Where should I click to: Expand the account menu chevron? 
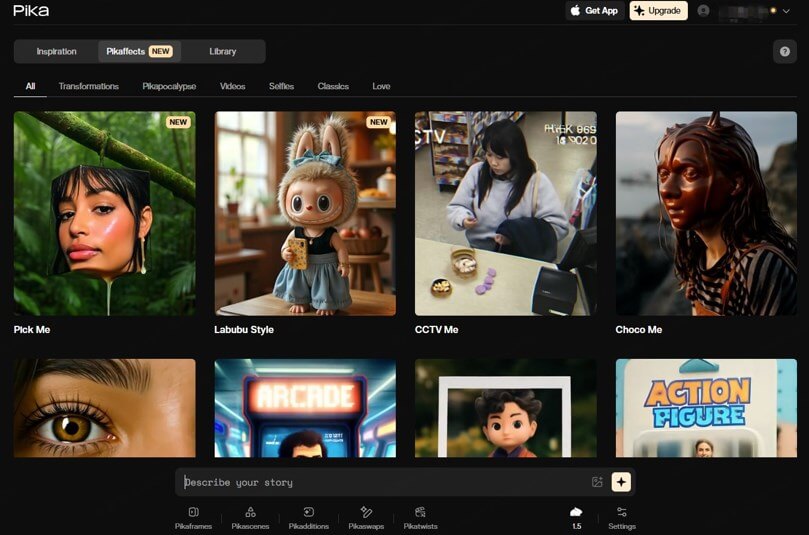click(x=786, y=11)
